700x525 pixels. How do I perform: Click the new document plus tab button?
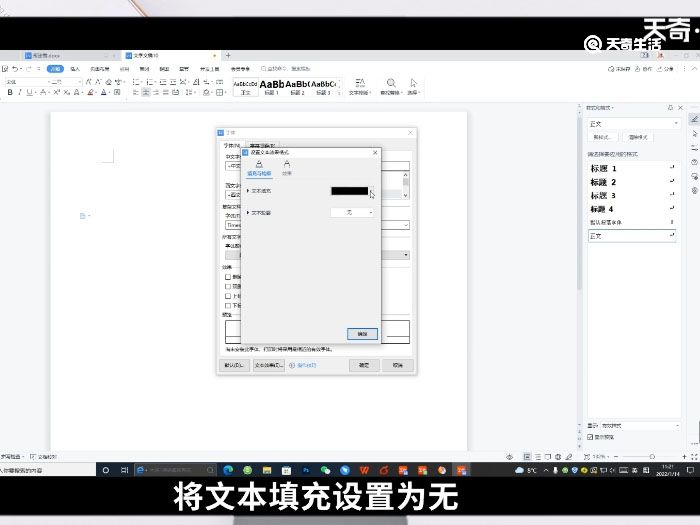228,55
